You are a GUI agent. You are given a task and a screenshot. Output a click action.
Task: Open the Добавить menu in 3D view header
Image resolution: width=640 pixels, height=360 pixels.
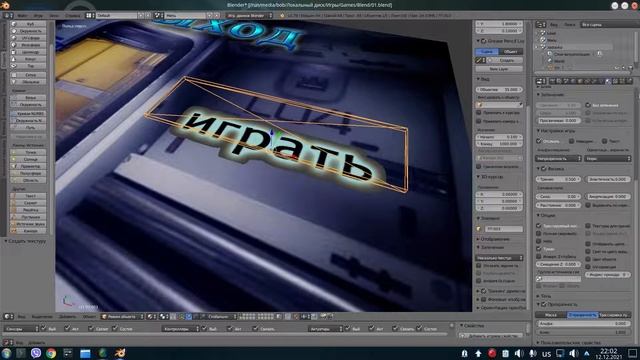(68, 316)
